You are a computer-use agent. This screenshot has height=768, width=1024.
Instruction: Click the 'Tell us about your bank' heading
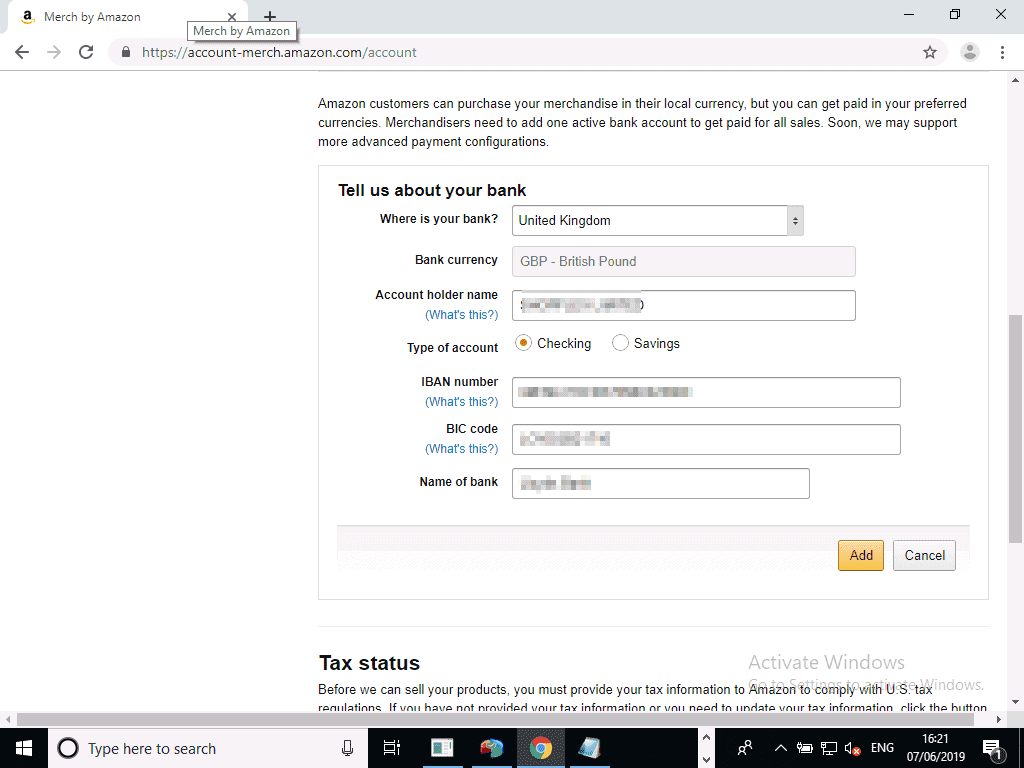coord(432,190)
